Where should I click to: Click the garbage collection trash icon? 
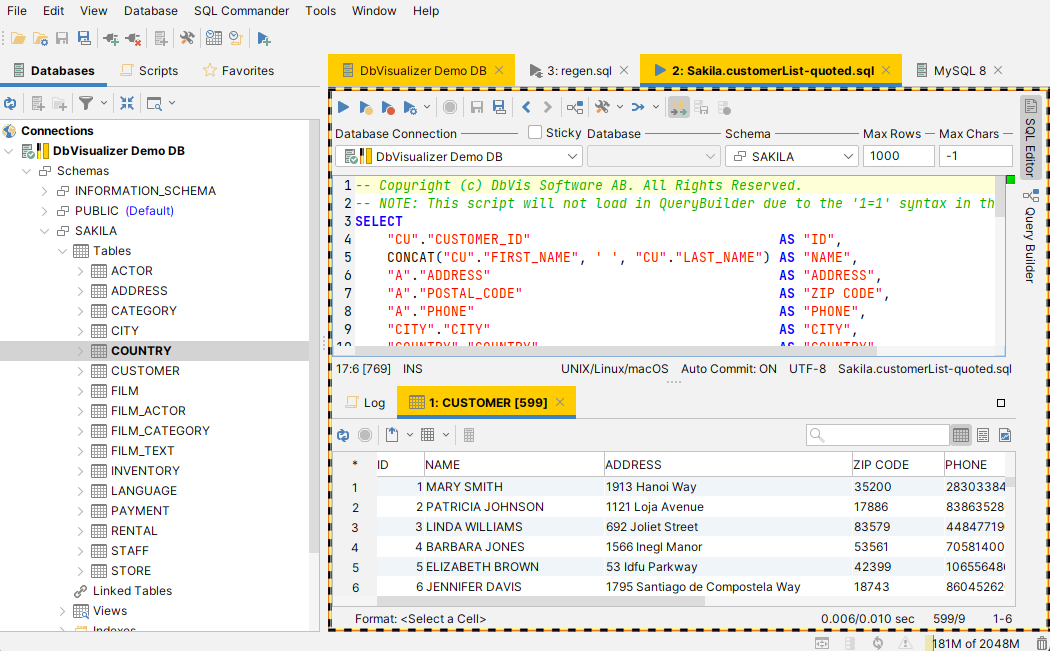coord(1042,644)
